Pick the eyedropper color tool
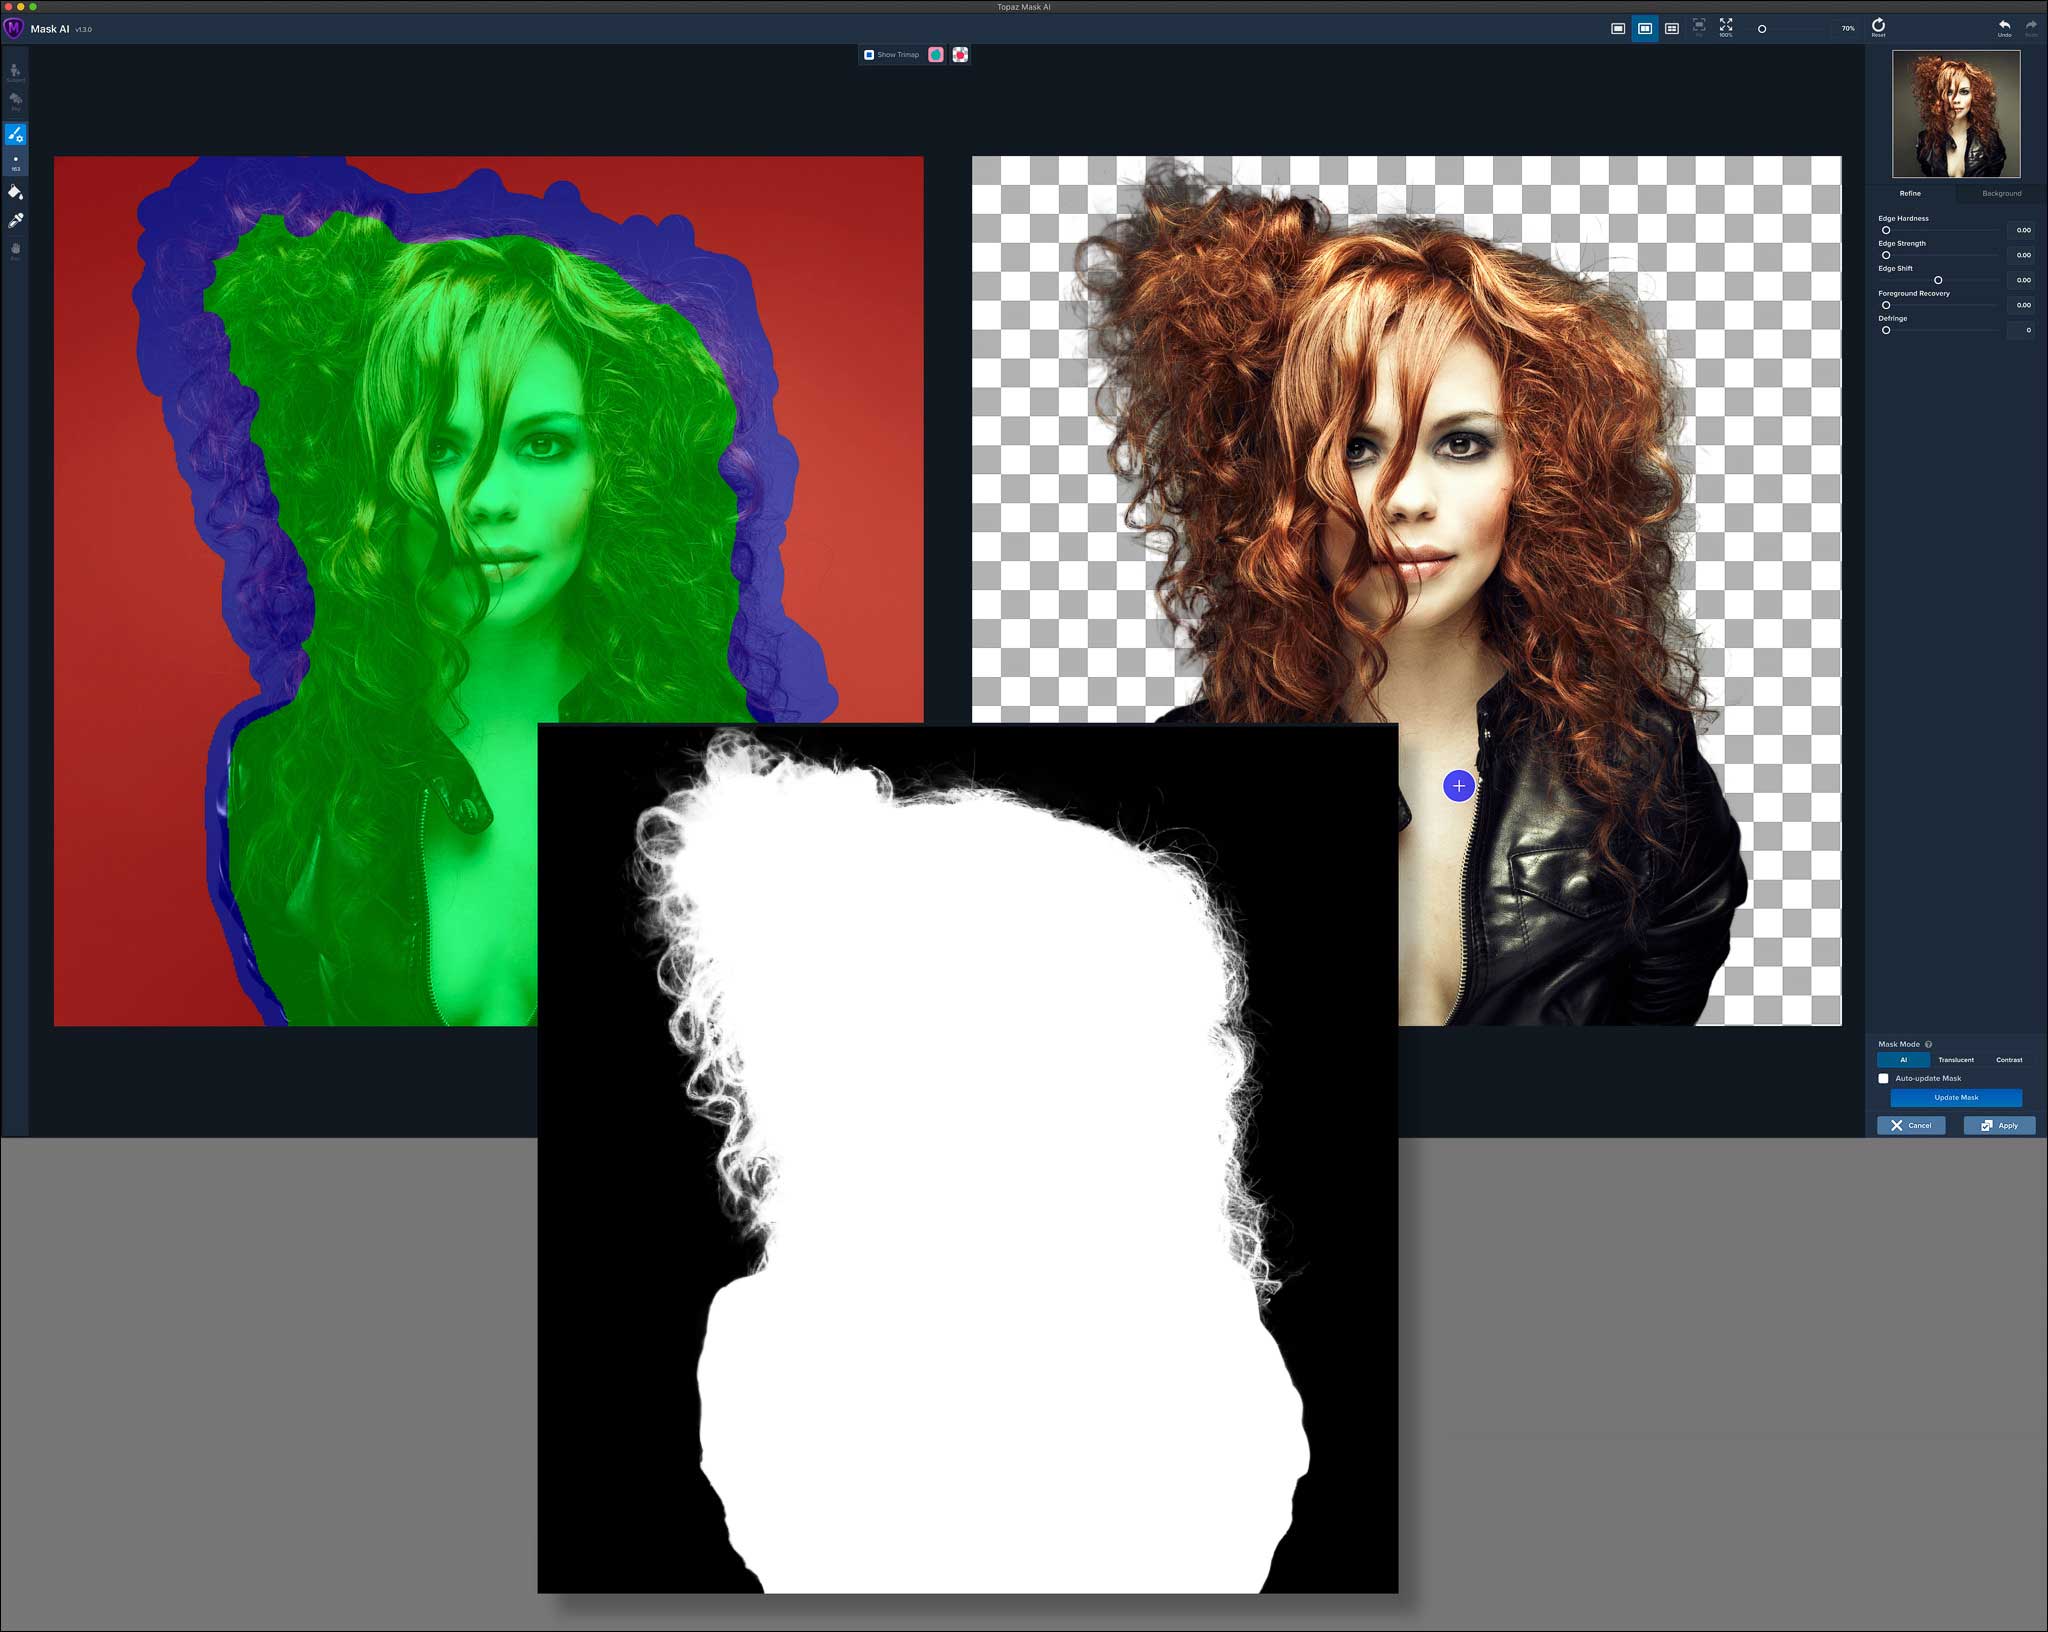Image resolution: width=2048 pixels, height=1632 pixels. [x=15, y=220]
